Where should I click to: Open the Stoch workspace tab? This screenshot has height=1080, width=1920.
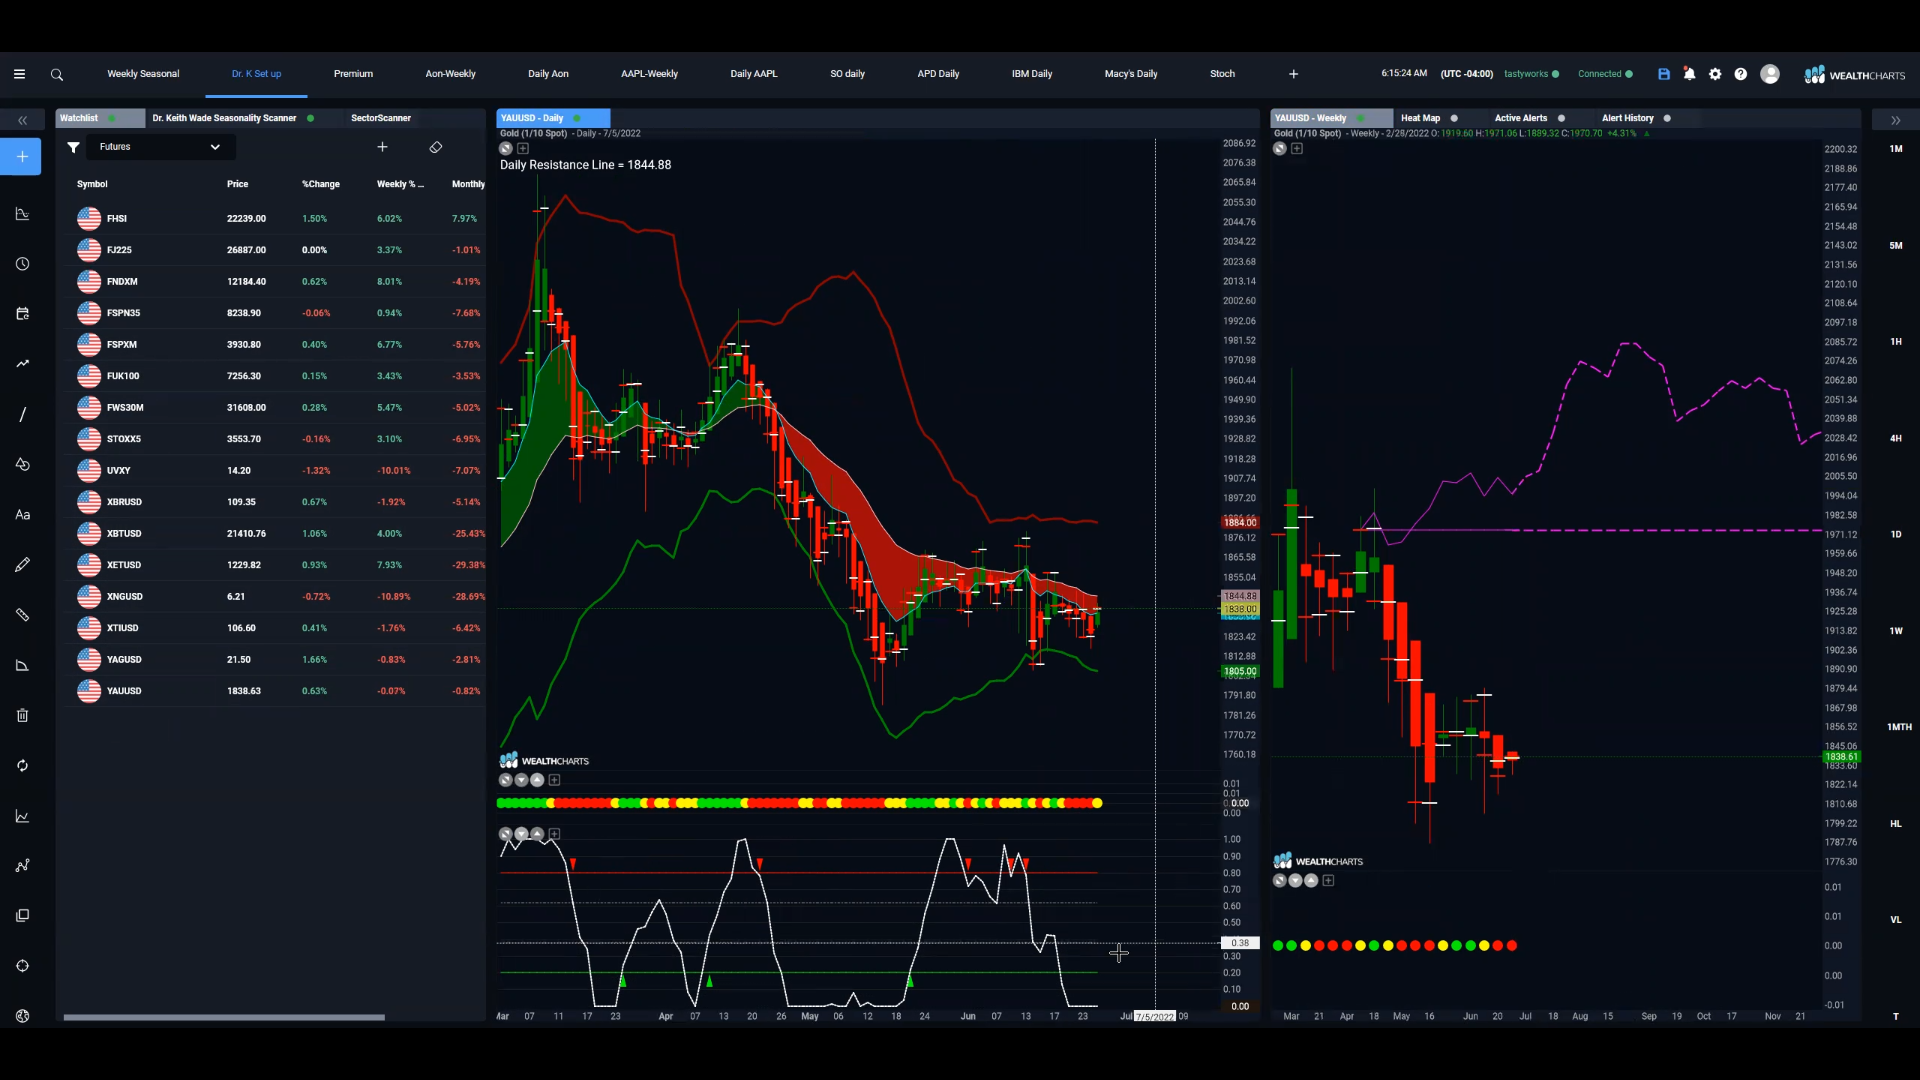tap(1222, 74)
